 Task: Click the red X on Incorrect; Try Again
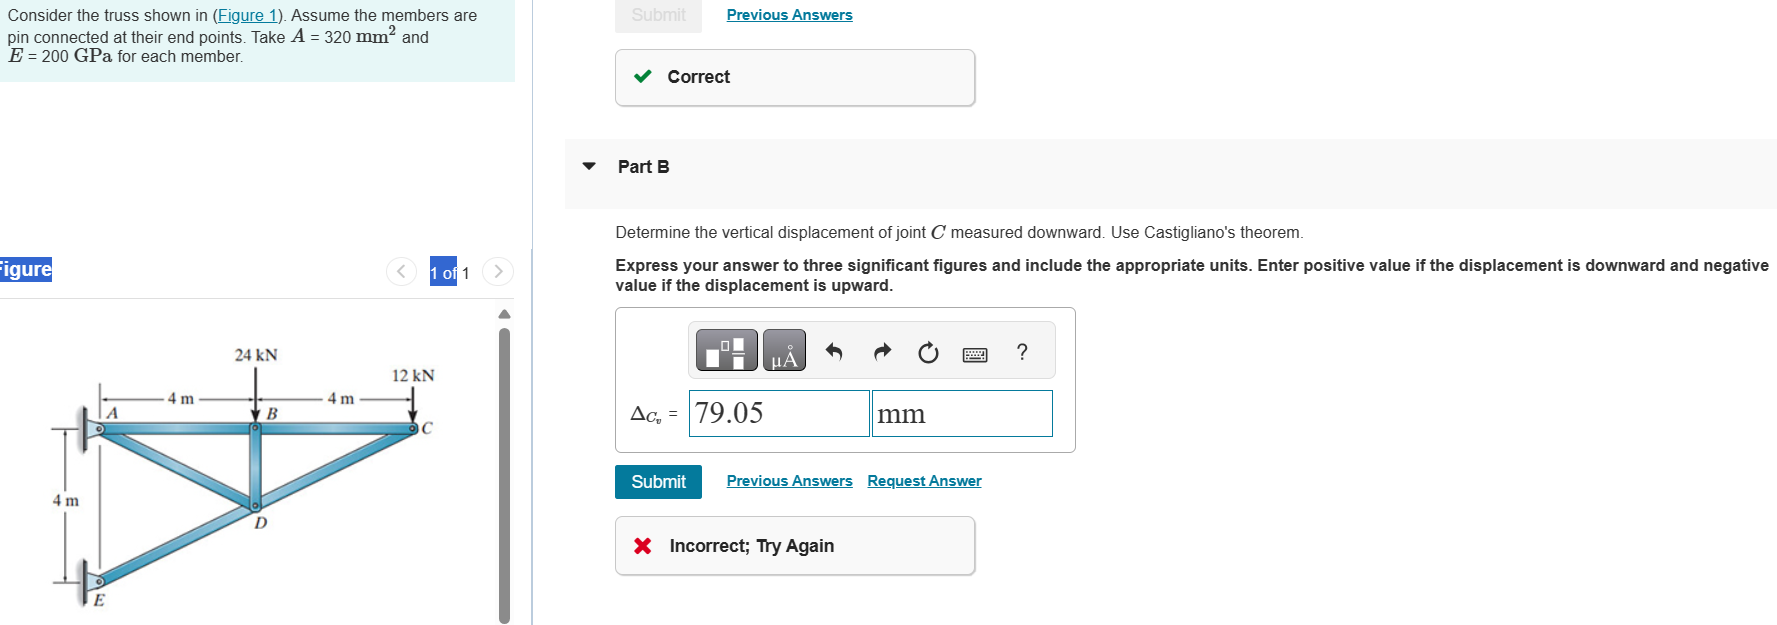644,545
